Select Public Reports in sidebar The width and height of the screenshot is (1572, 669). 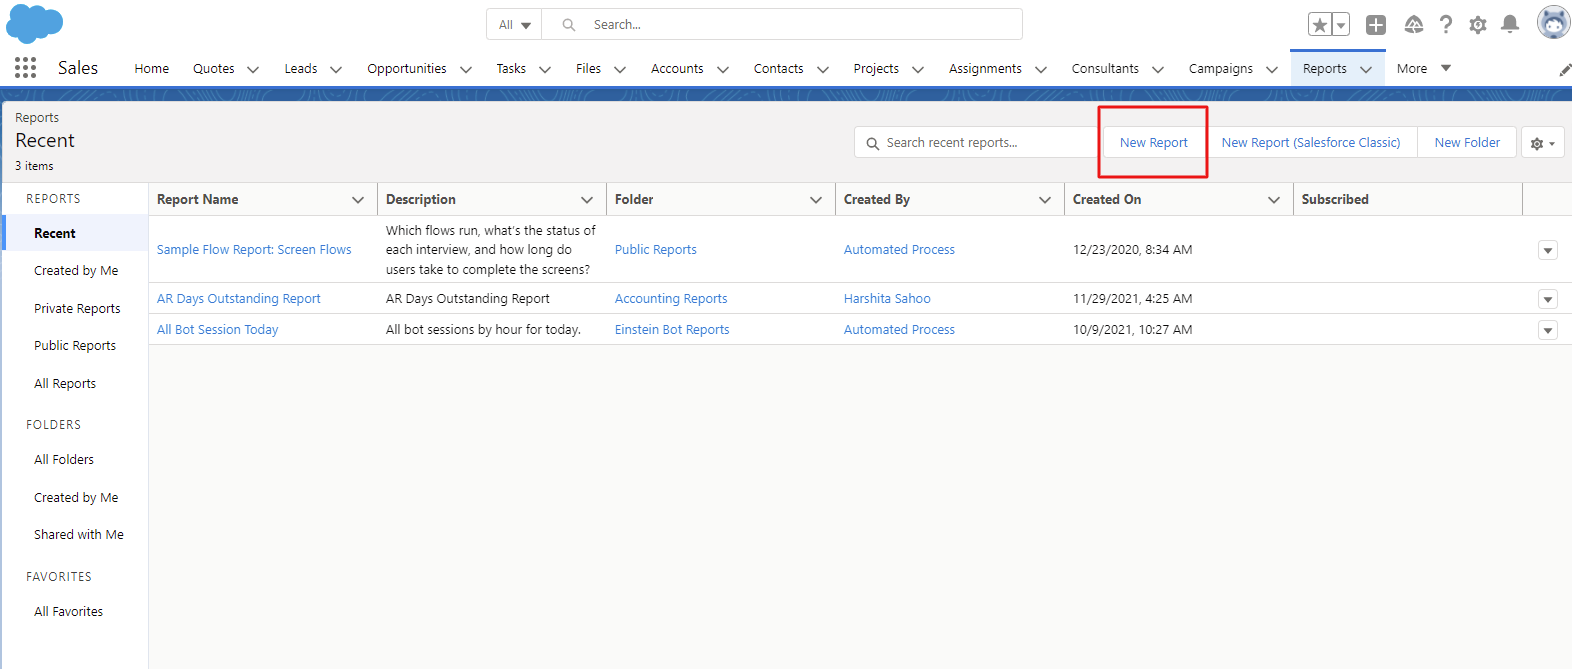click(75, 346)
